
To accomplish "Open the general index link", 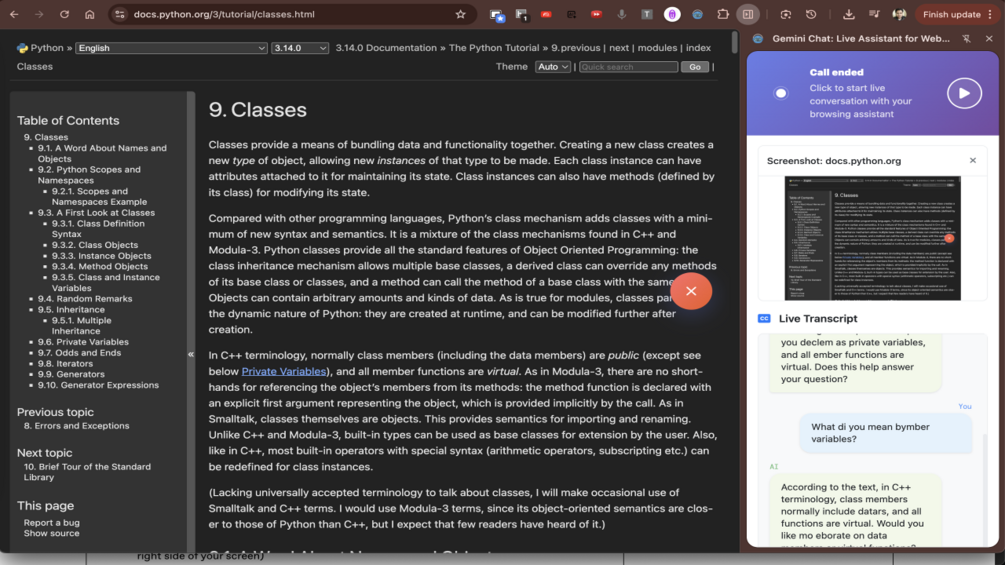I will pos(698,48).
